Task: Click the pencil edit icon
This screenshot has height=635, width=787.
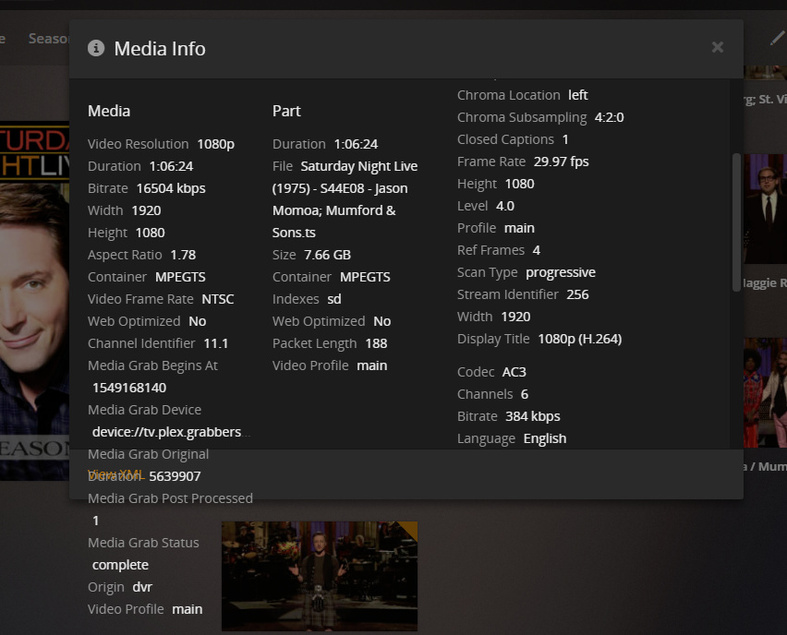Action: tap(777, 38)
